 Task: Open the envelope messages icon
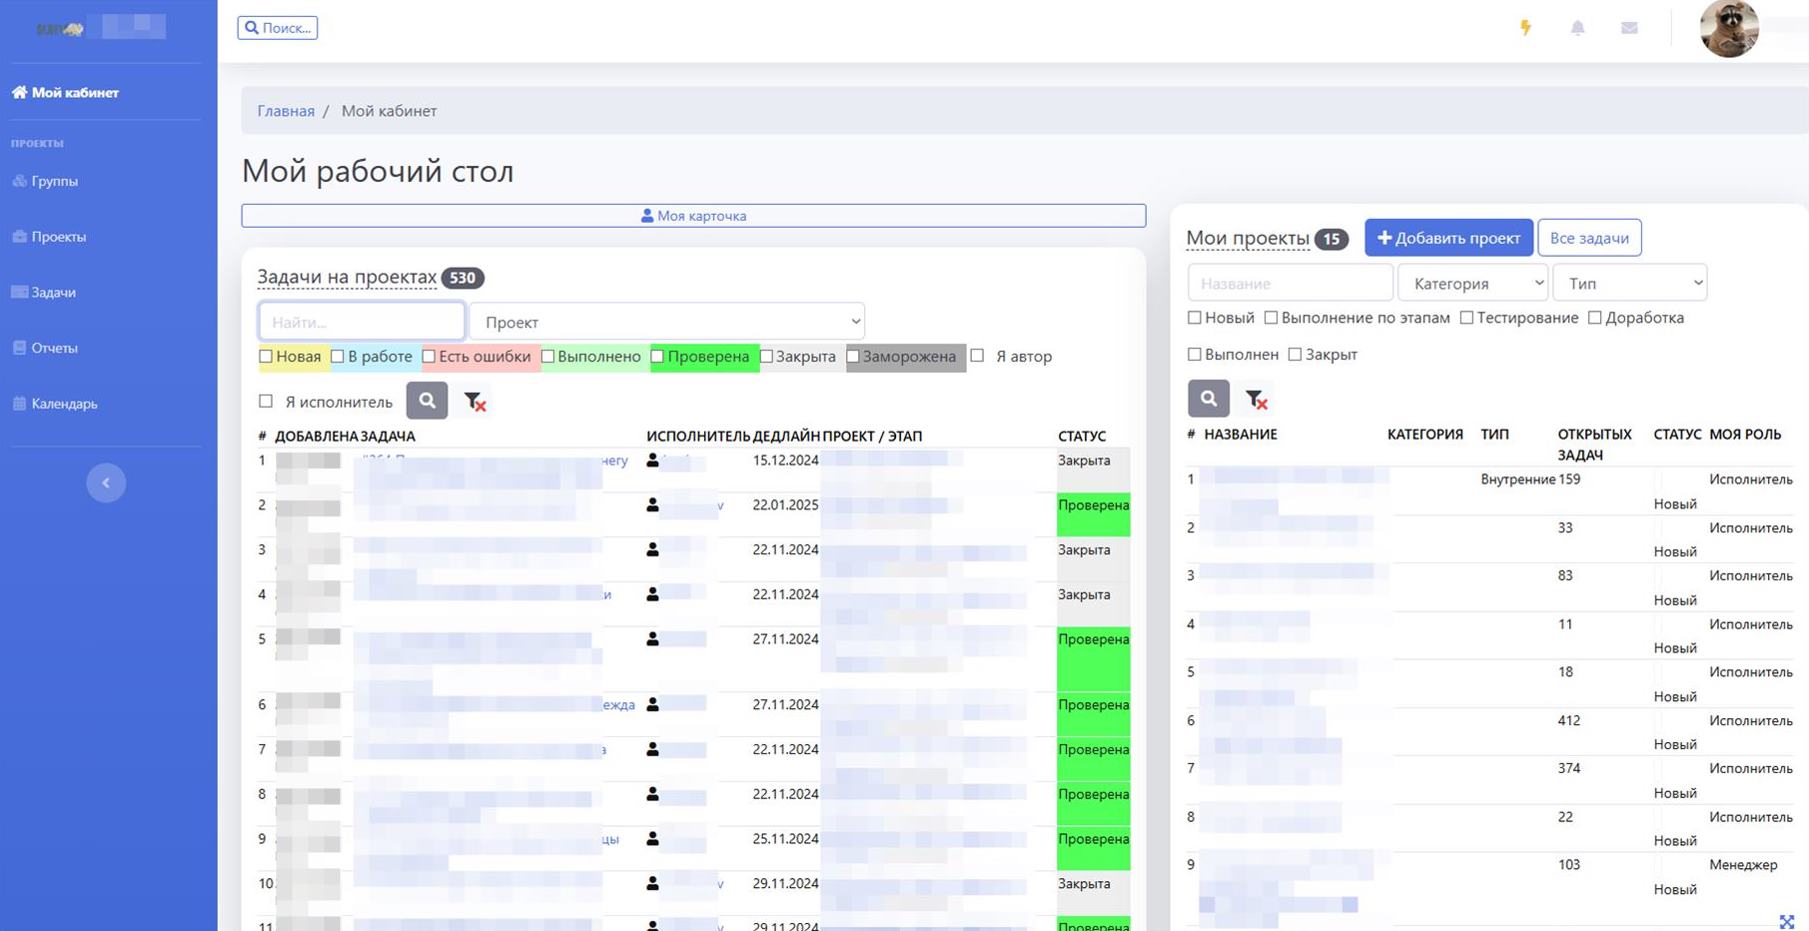point(1629,28)
